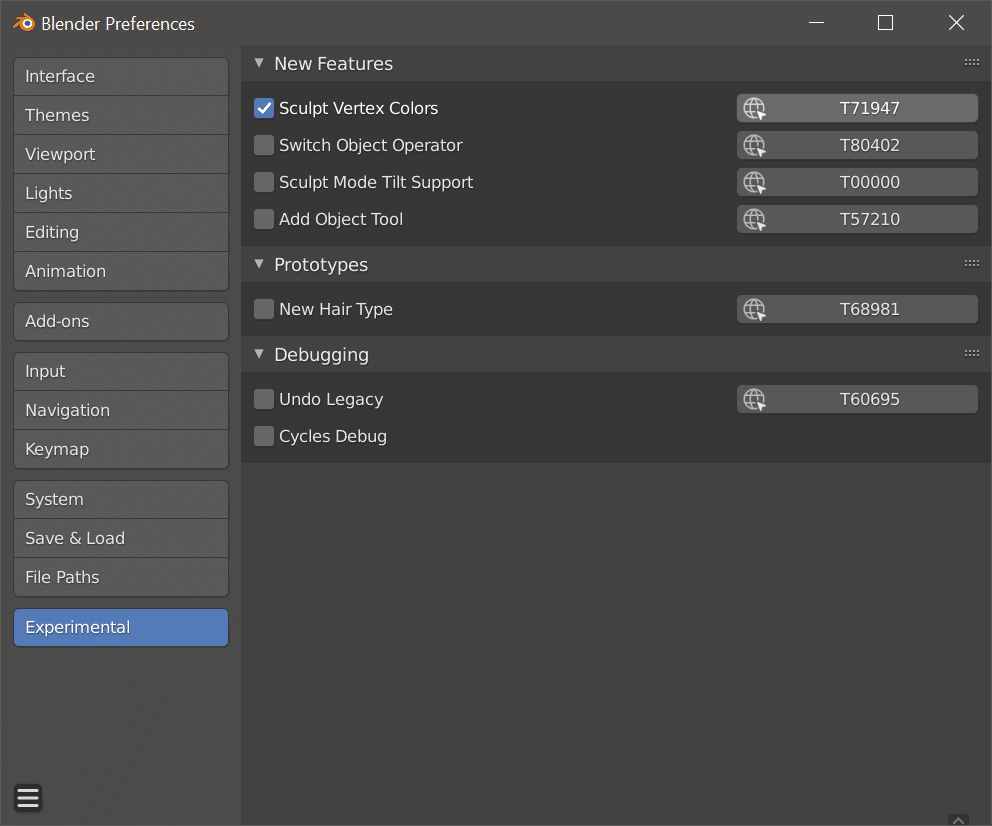Open the Interface preferences tab
The height and width of the screenshot is (826, 992).
click(x=121, y=77)
